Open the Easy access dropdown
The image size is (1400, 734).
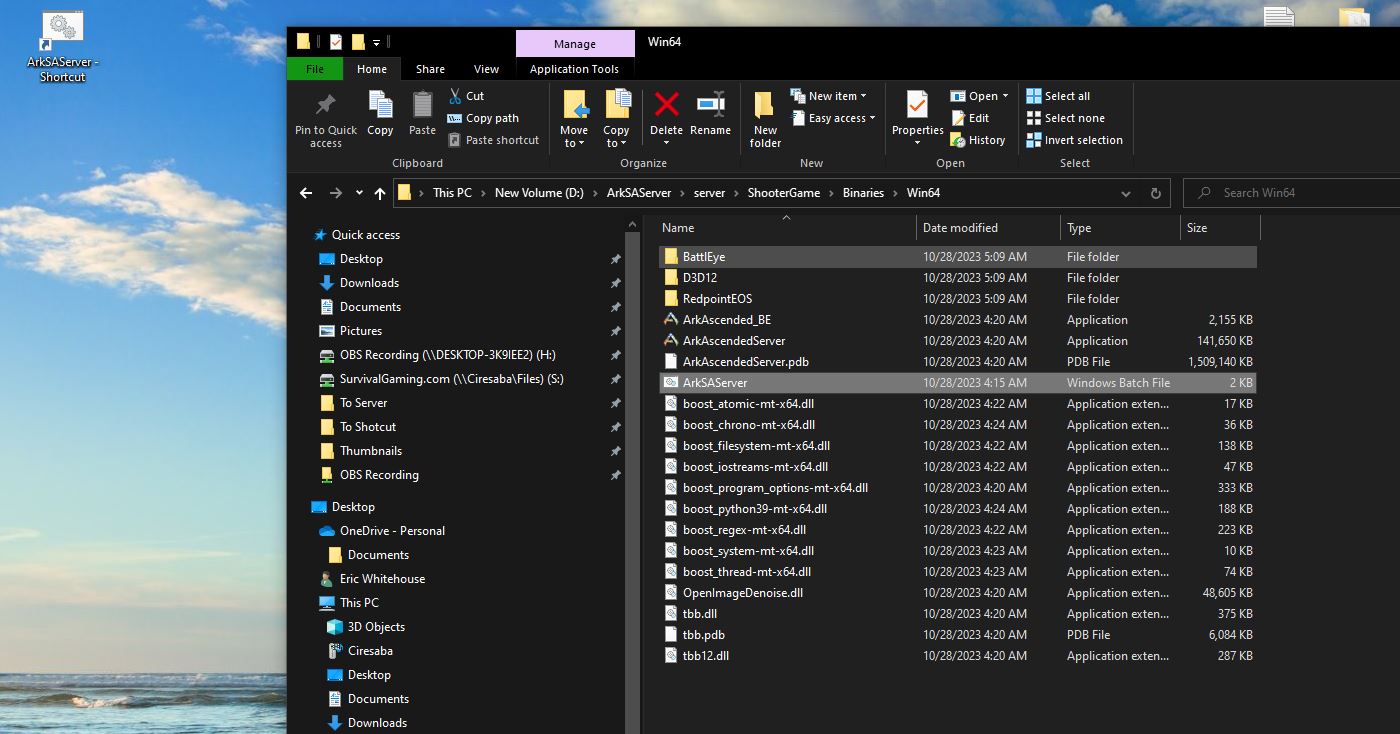[x=834, y=118]
